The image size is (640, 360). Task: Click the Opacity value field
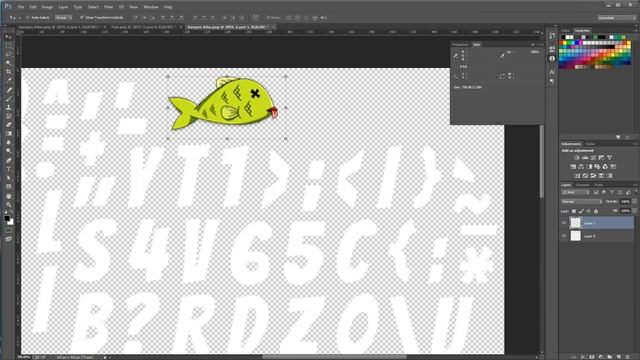click(x=625, y=202)
